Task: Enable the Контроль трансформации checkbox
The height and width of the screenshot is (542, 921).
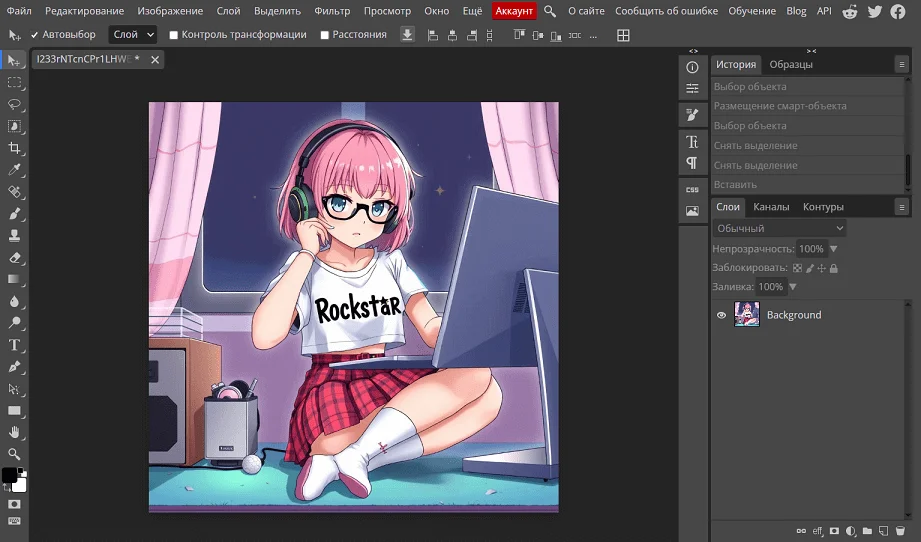Action: click(174, 35)
